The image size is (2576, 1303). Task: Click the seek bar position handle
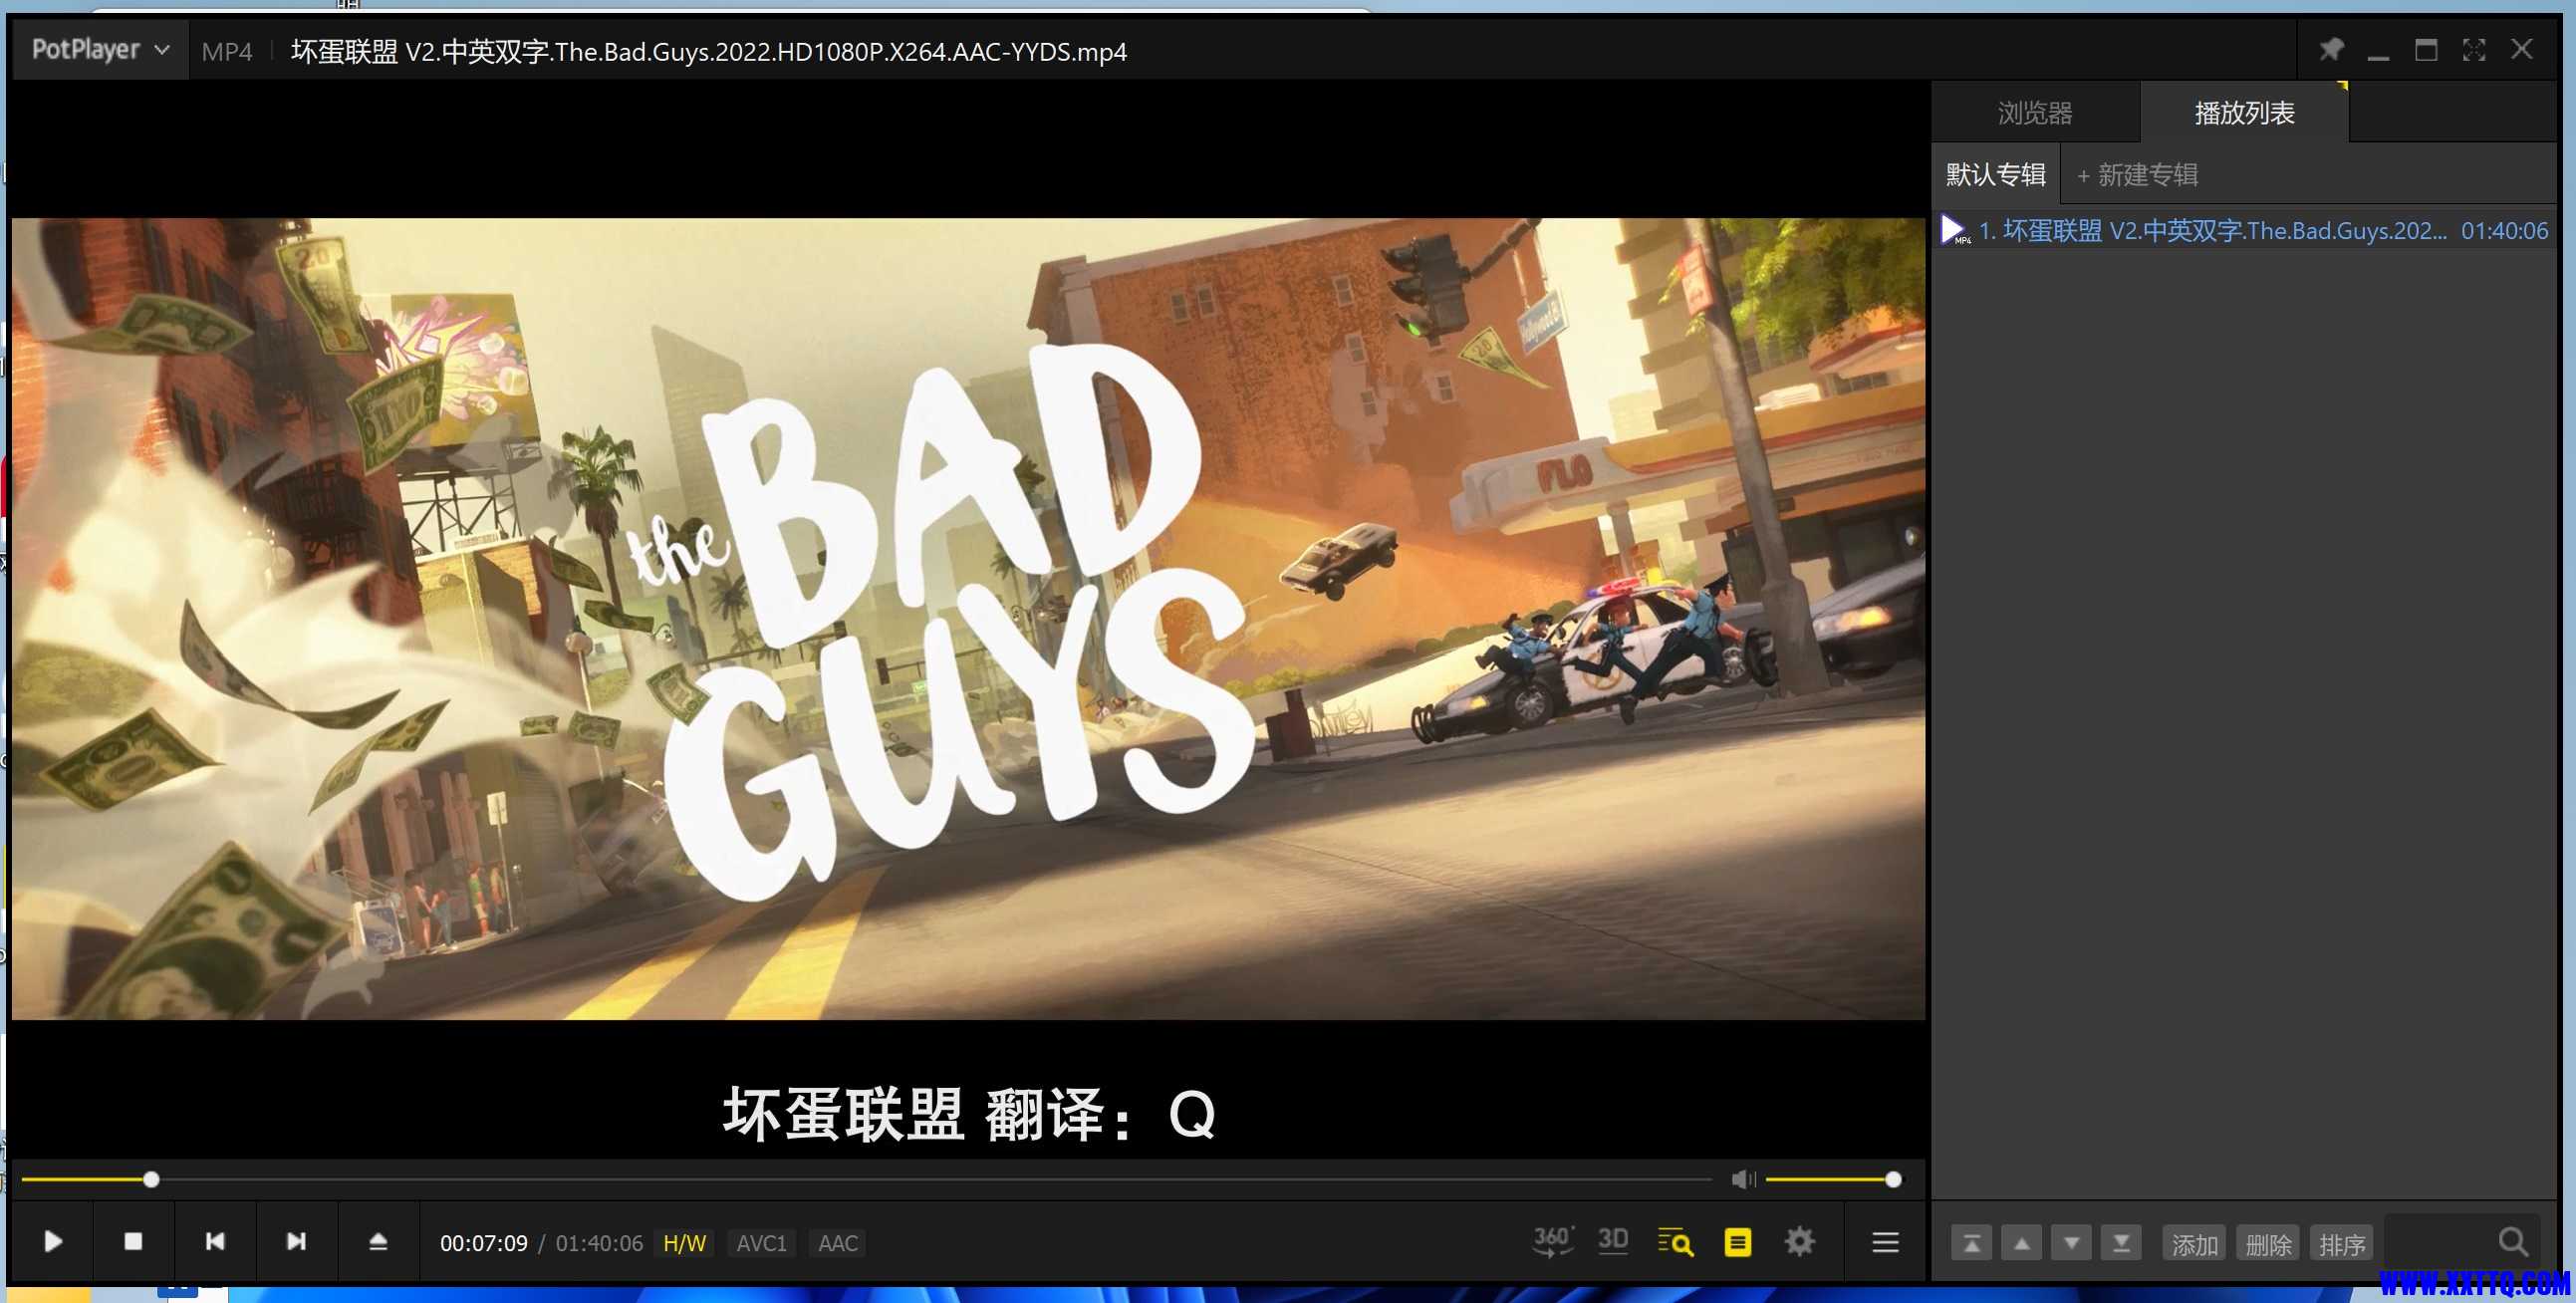click(x=151, y=1180)
